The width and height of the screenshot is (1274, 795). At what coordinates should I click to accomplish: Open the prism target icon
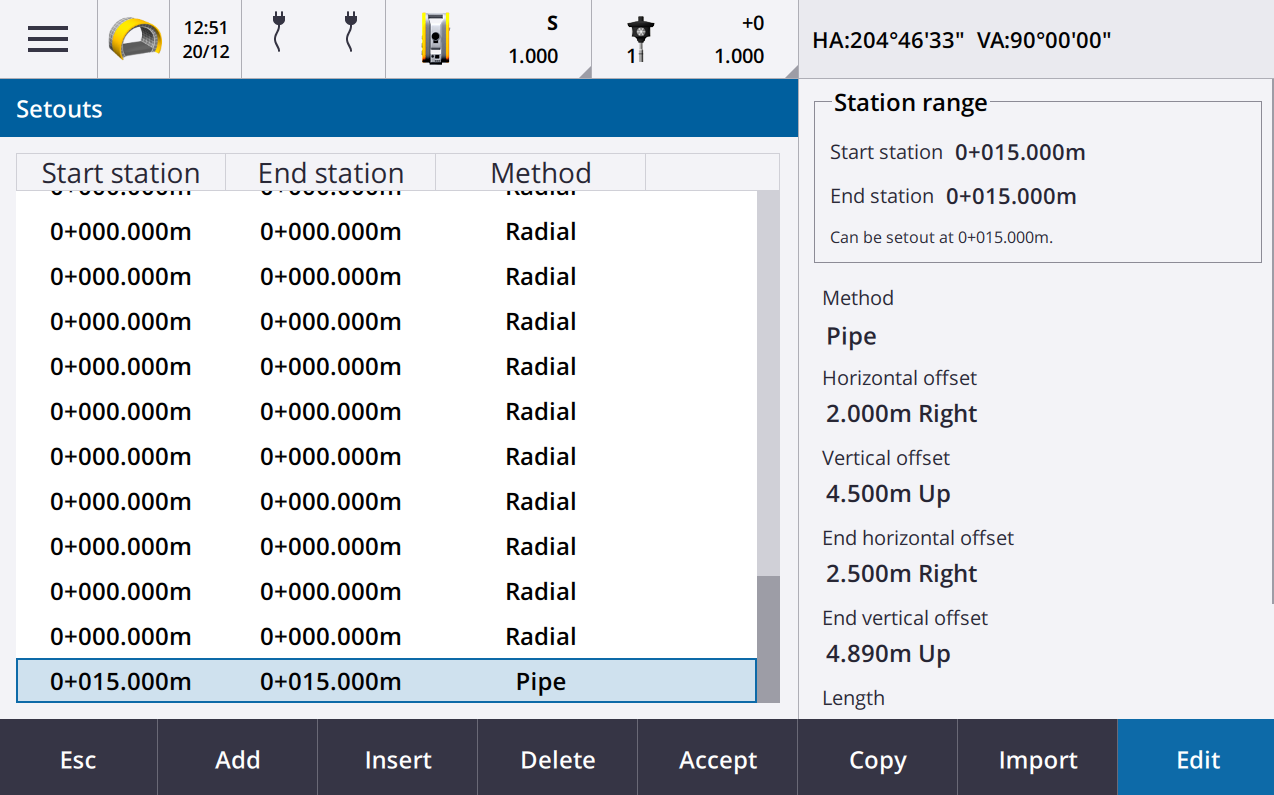pos(639,40)
